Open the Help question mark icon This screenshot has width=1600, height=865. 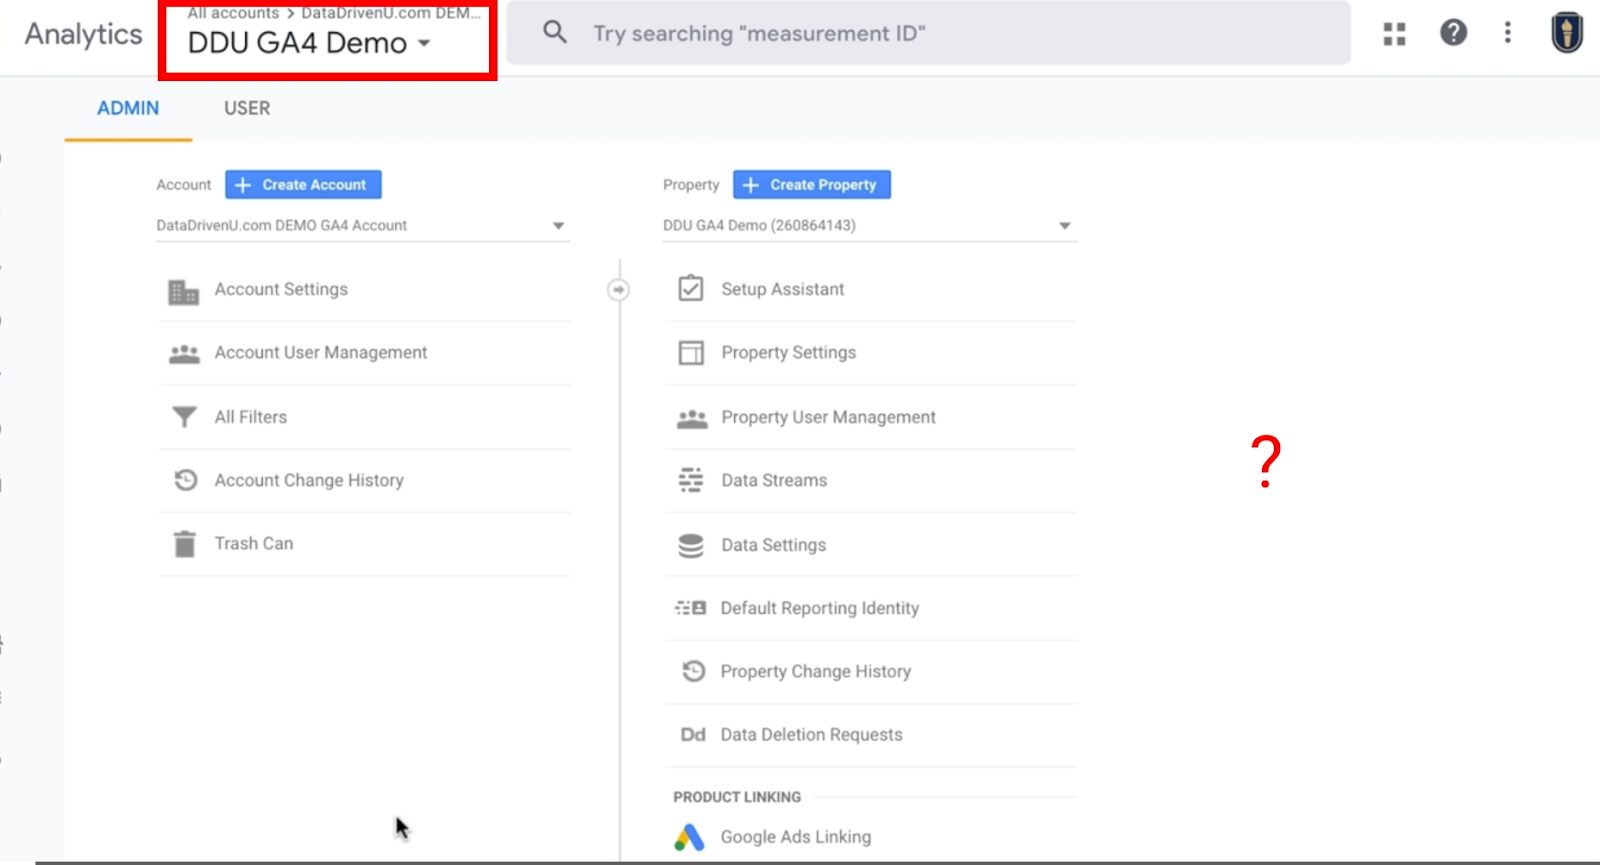coord(1453,33)
